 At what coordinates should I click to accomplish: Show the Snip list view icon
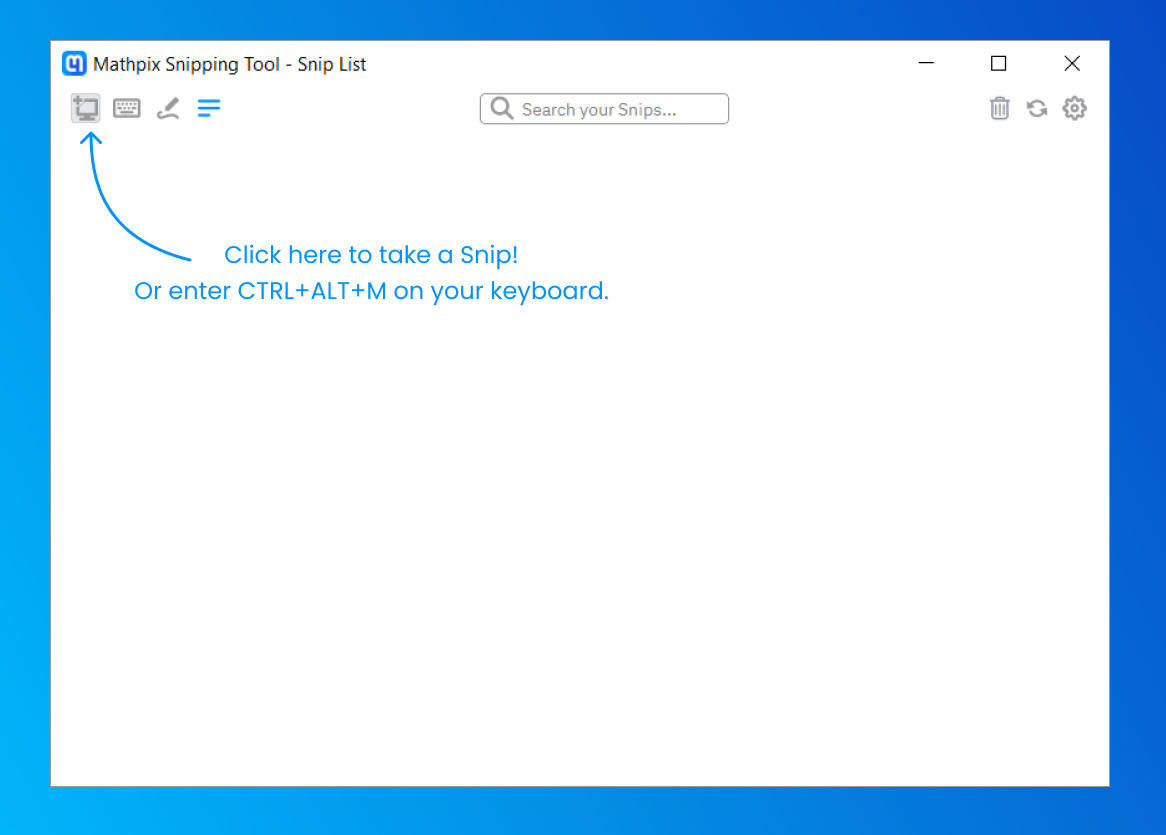[x=209, y=109]
